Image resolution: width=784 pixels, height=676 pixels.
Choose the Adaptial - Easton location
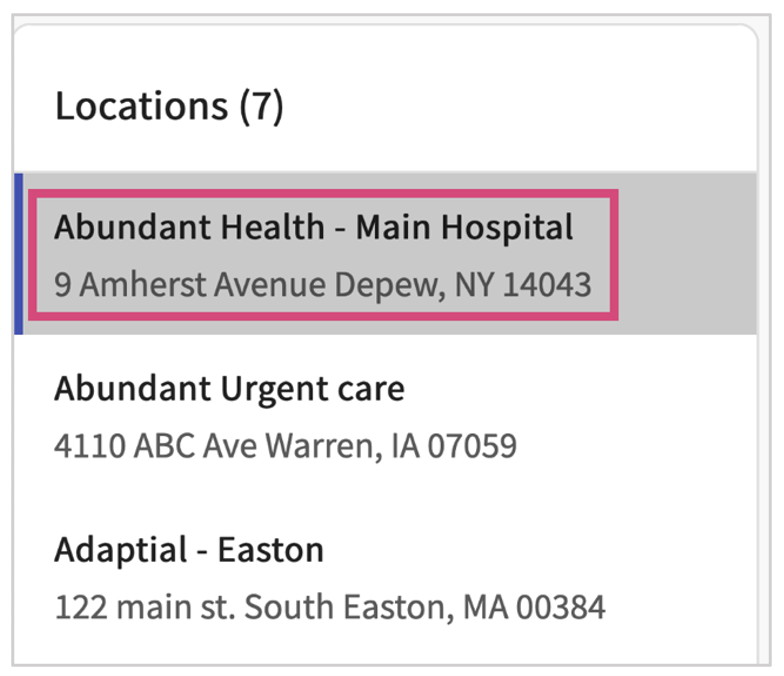coord(189,550)
